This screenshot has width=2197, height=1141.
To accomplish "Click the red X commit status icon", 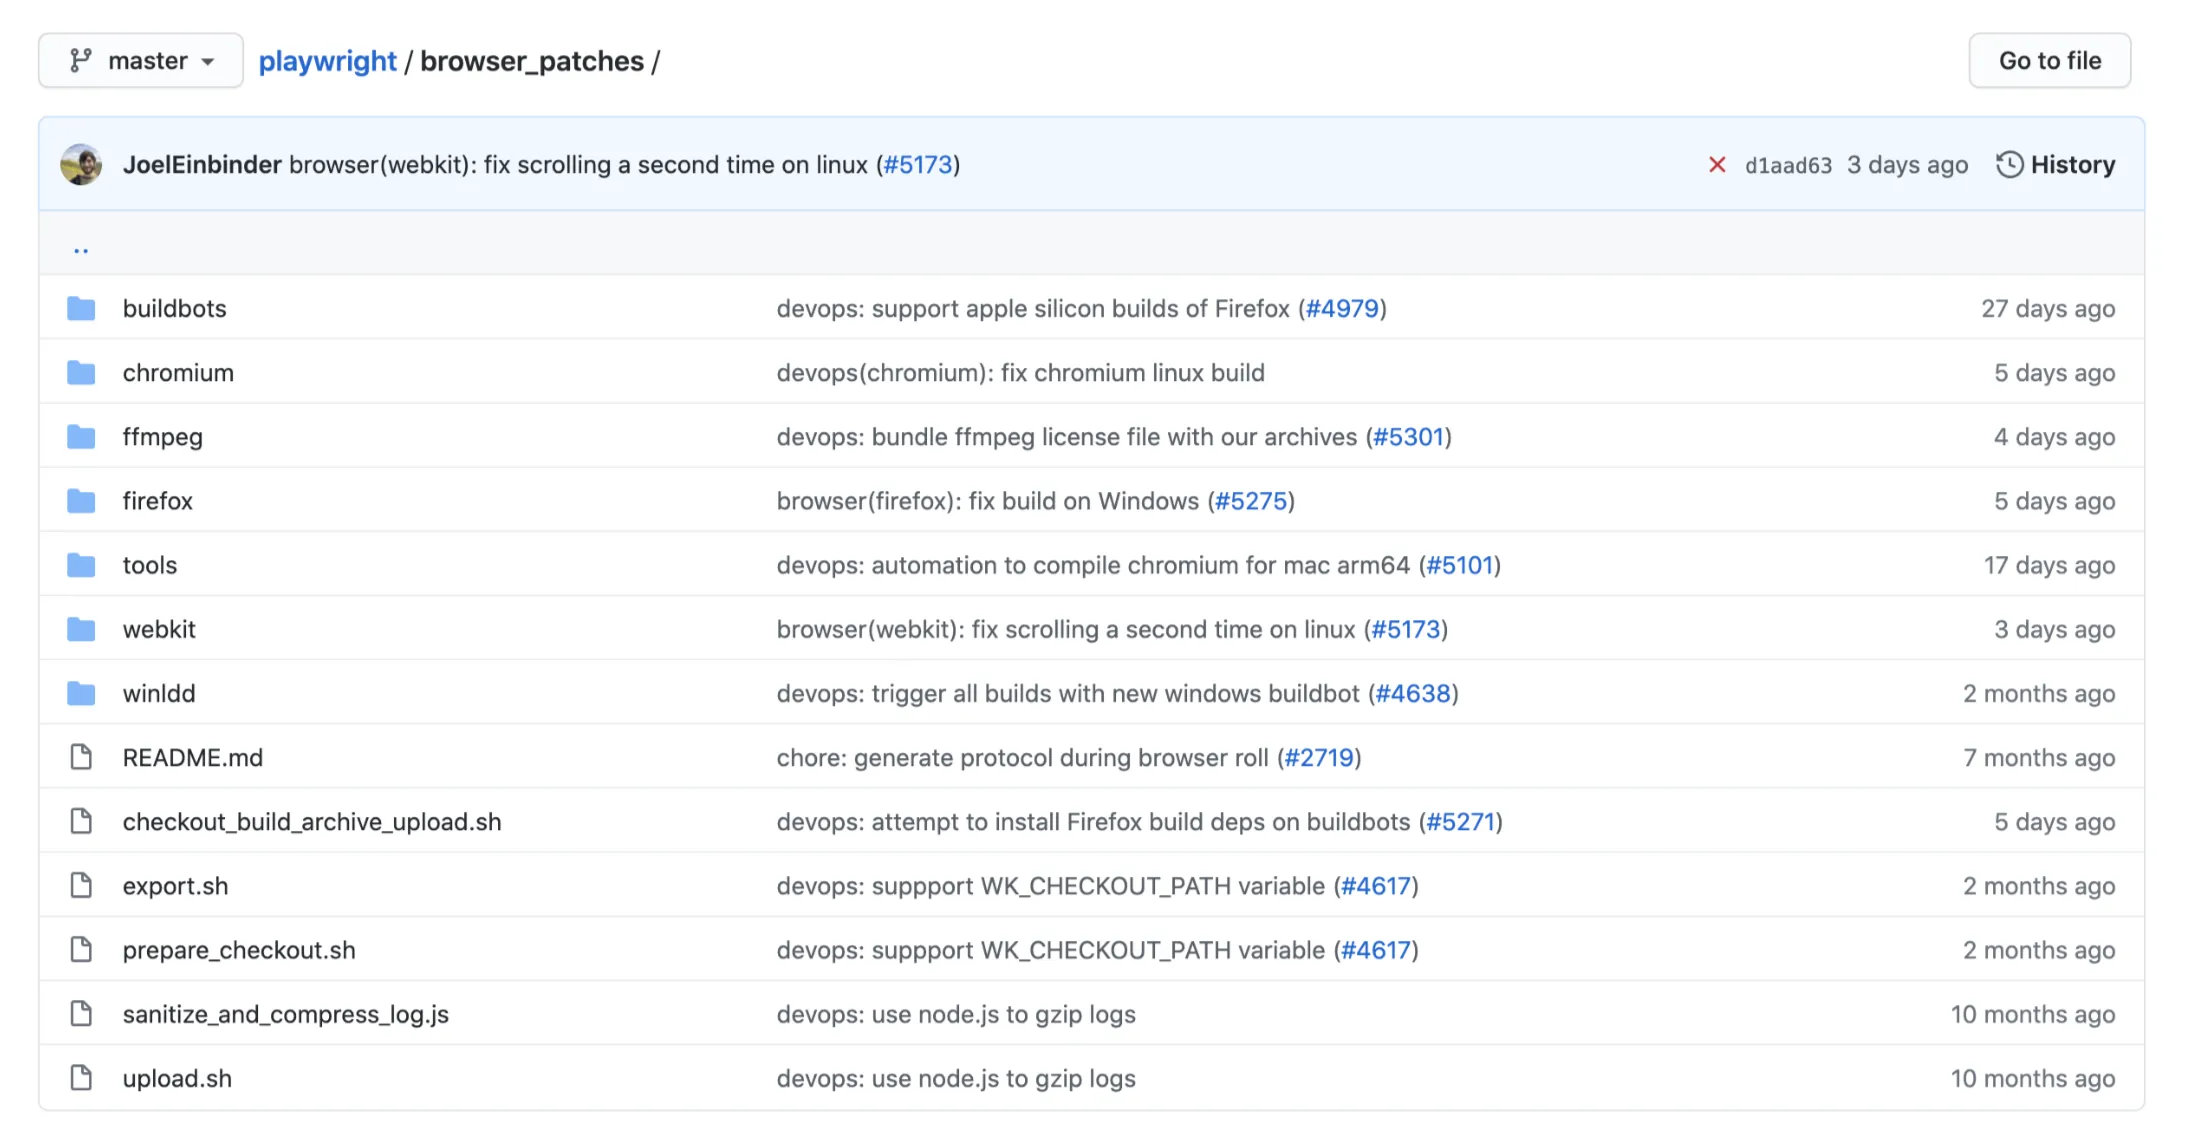I will 1717,165.
